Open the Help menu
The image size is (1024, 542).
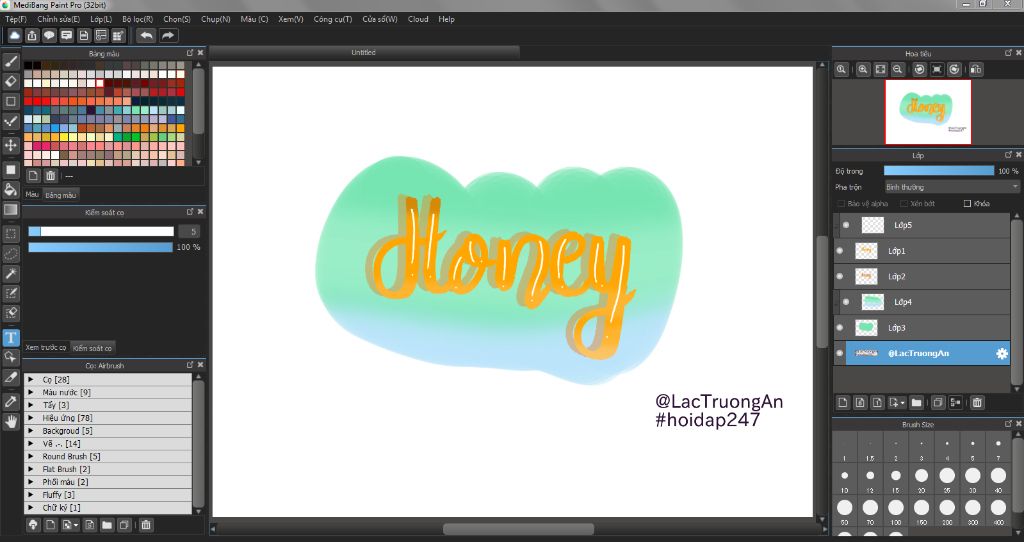pos(446,19)
